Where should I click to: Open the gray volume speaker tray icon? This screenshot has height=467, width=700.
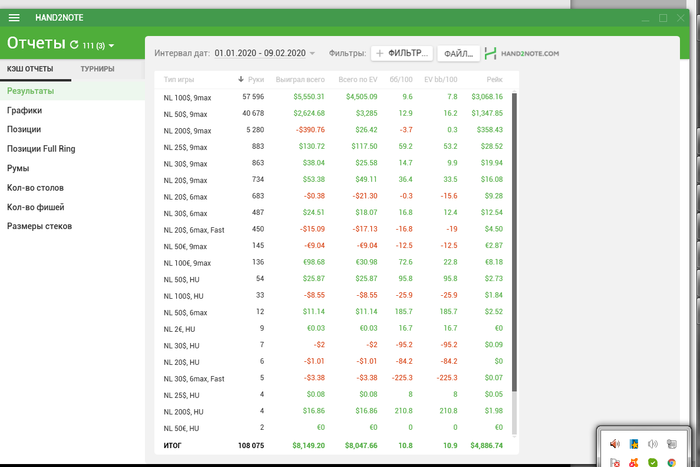[653, 444]
